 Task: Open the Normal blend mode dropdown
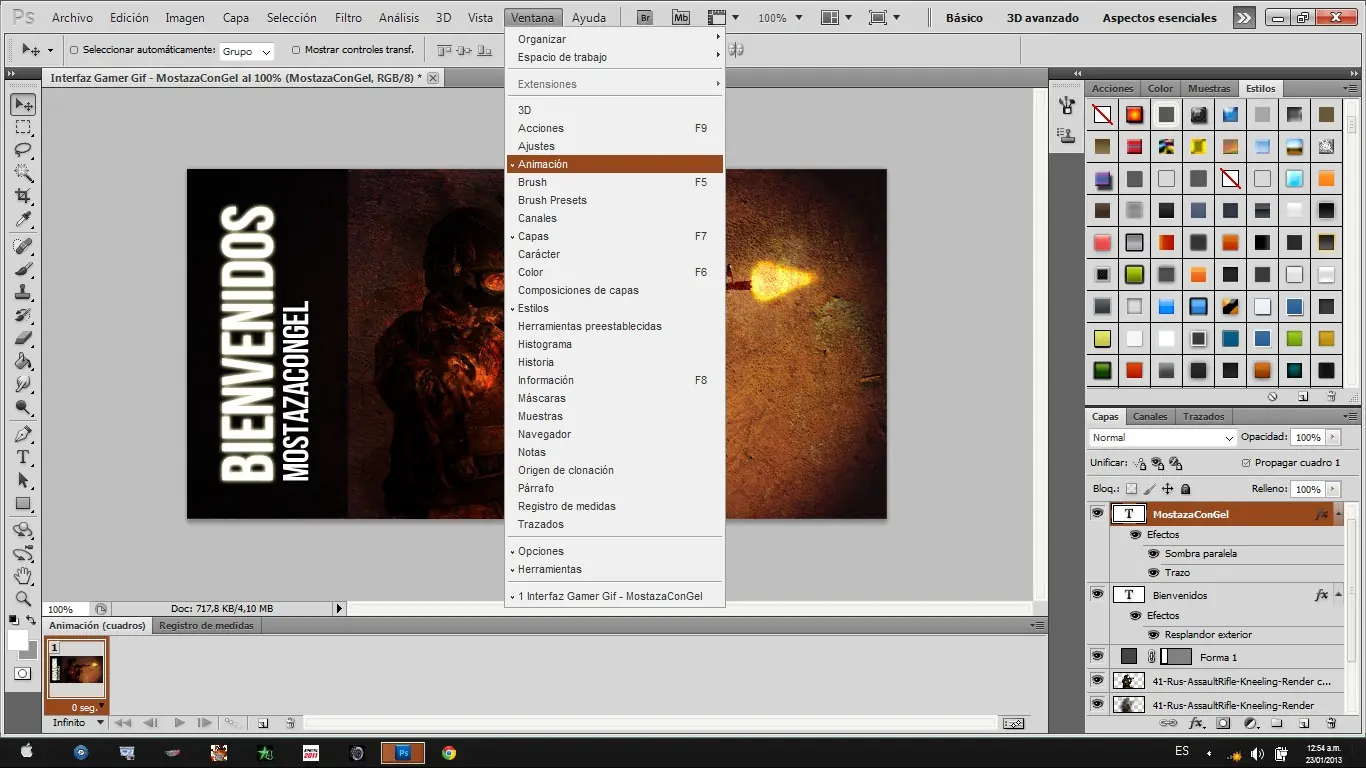1163,438
